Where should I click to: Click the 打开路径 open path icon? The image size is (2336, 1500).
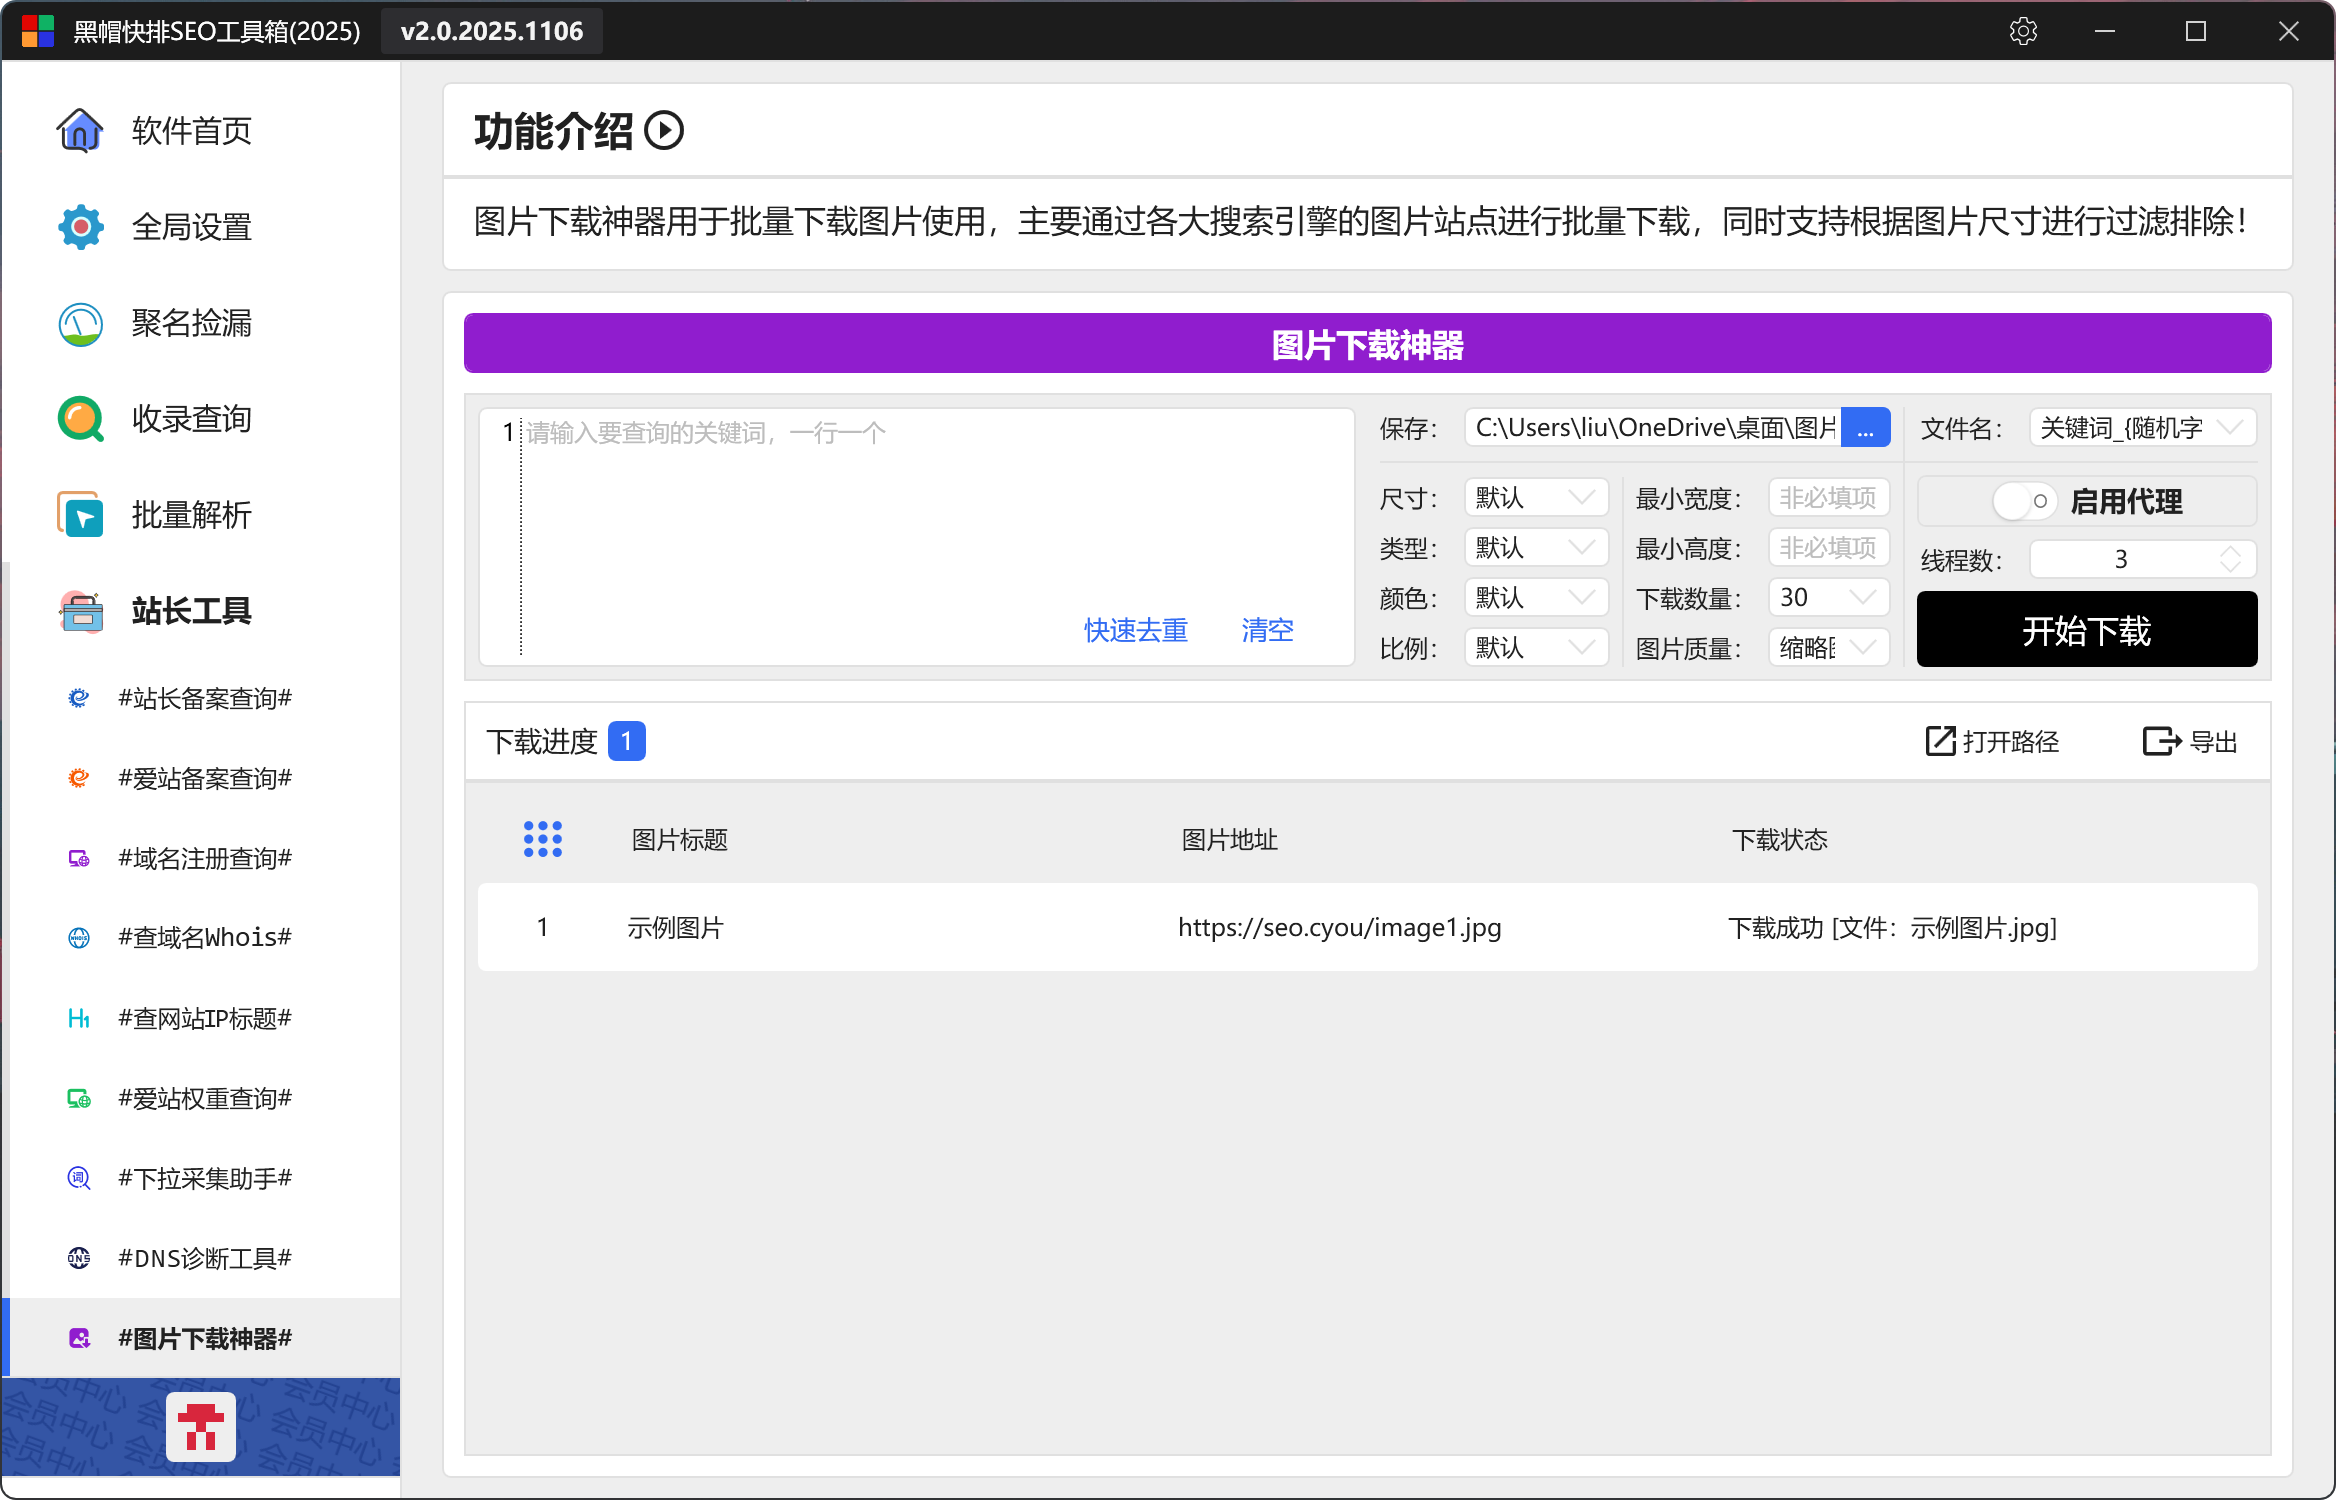point(1940,741)
